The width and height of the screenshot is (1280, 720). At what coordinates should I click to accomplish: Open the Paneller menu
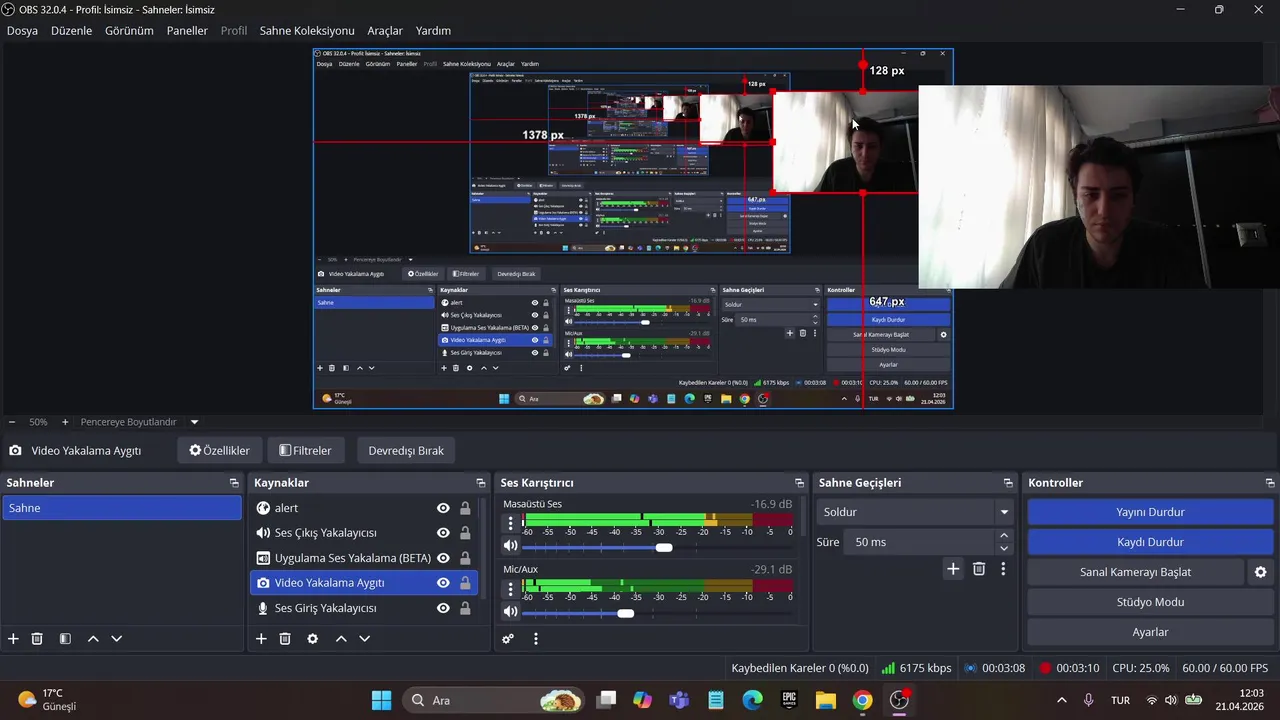(187, 31)
